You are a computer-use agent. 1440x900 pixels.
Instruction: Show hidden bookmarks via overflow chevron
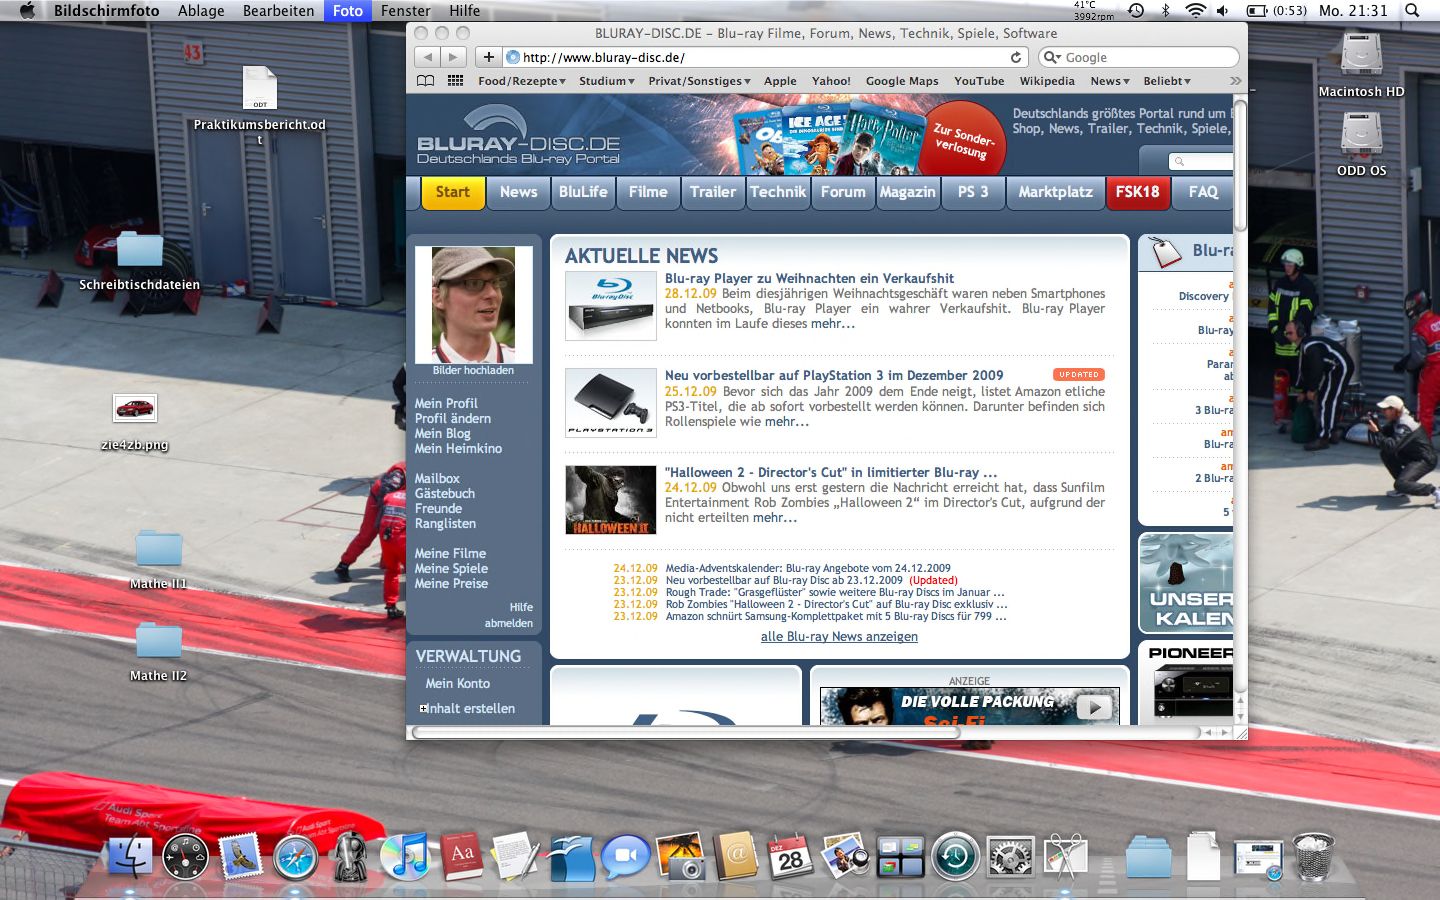[x=1235, y=81]
